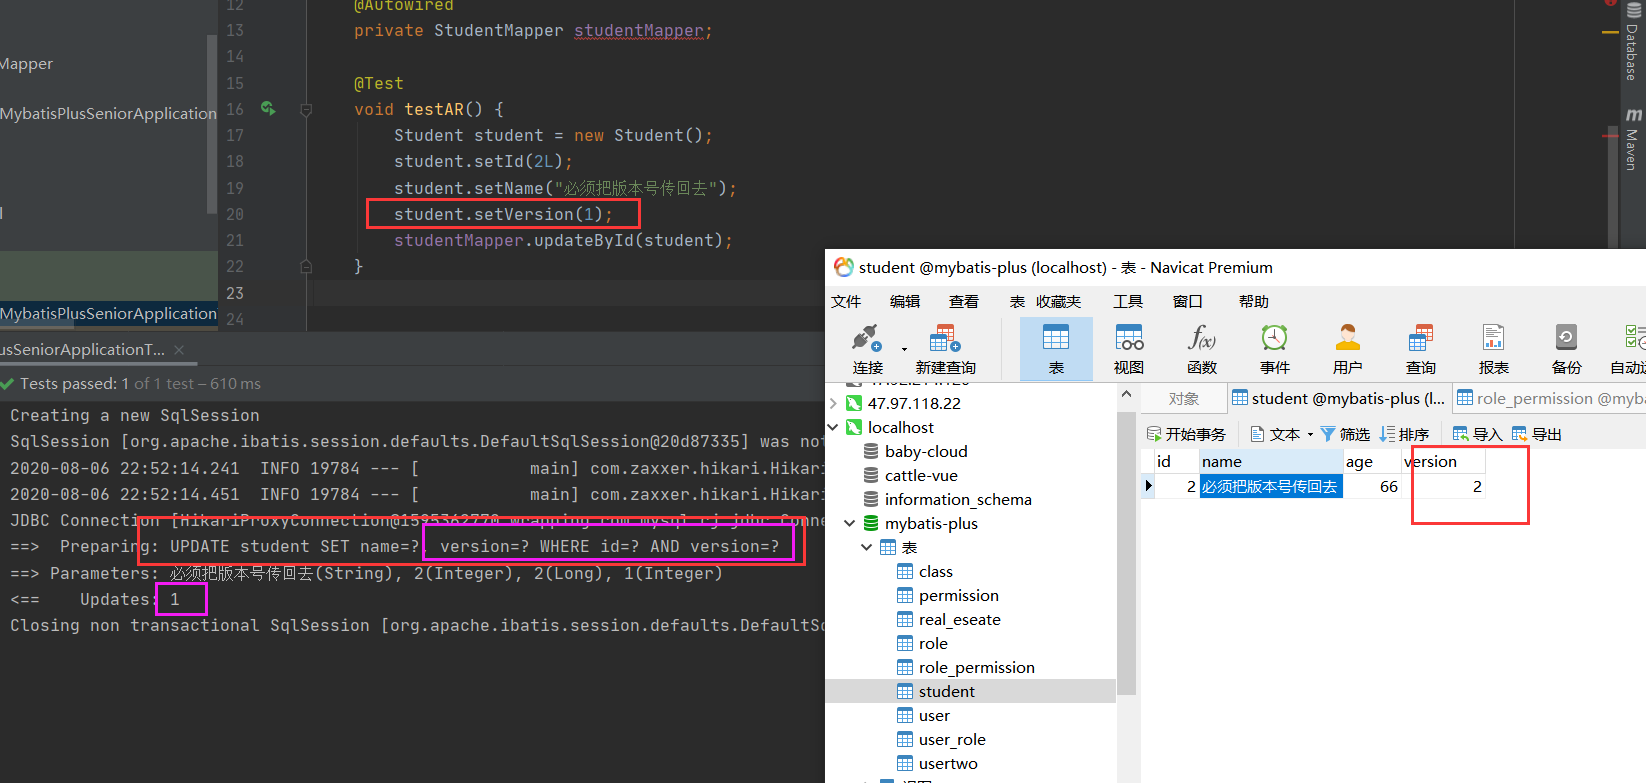The image size is (1646, 783).
Task: Switch to the Objects tab
Action: coord(1184,398)
